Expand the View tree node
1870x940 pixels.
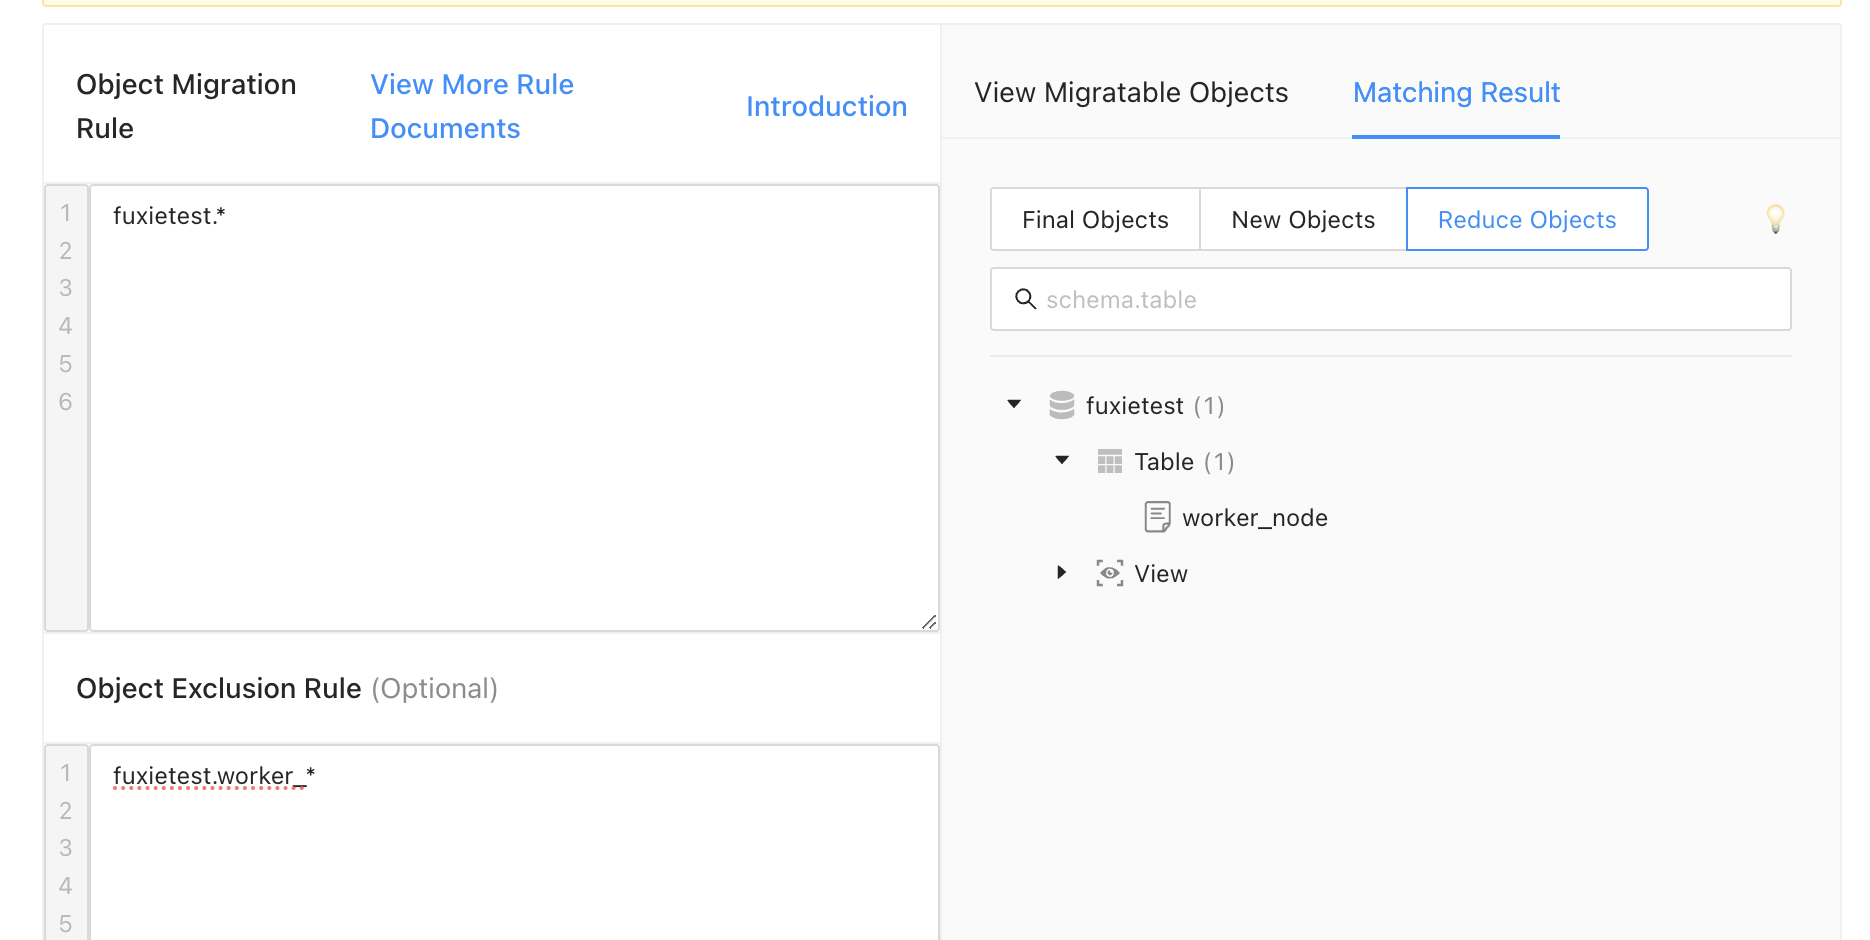(x=1062, y=572)
